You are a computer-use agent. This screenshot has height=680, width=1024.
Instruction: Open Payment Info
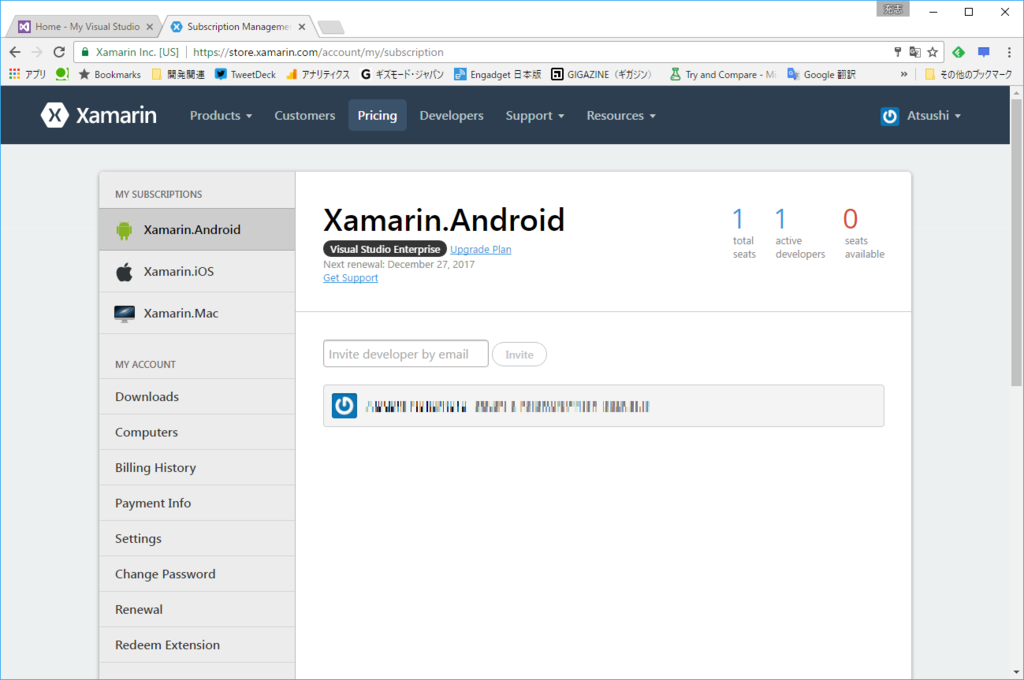pos(197,503)
